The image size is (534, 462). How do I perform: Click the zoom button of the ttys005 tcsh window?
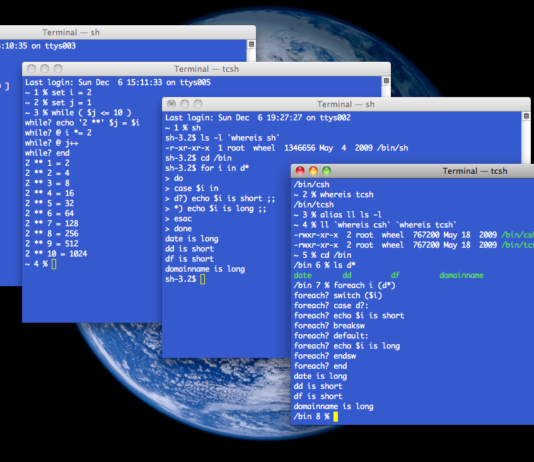(x=58, y=69)
